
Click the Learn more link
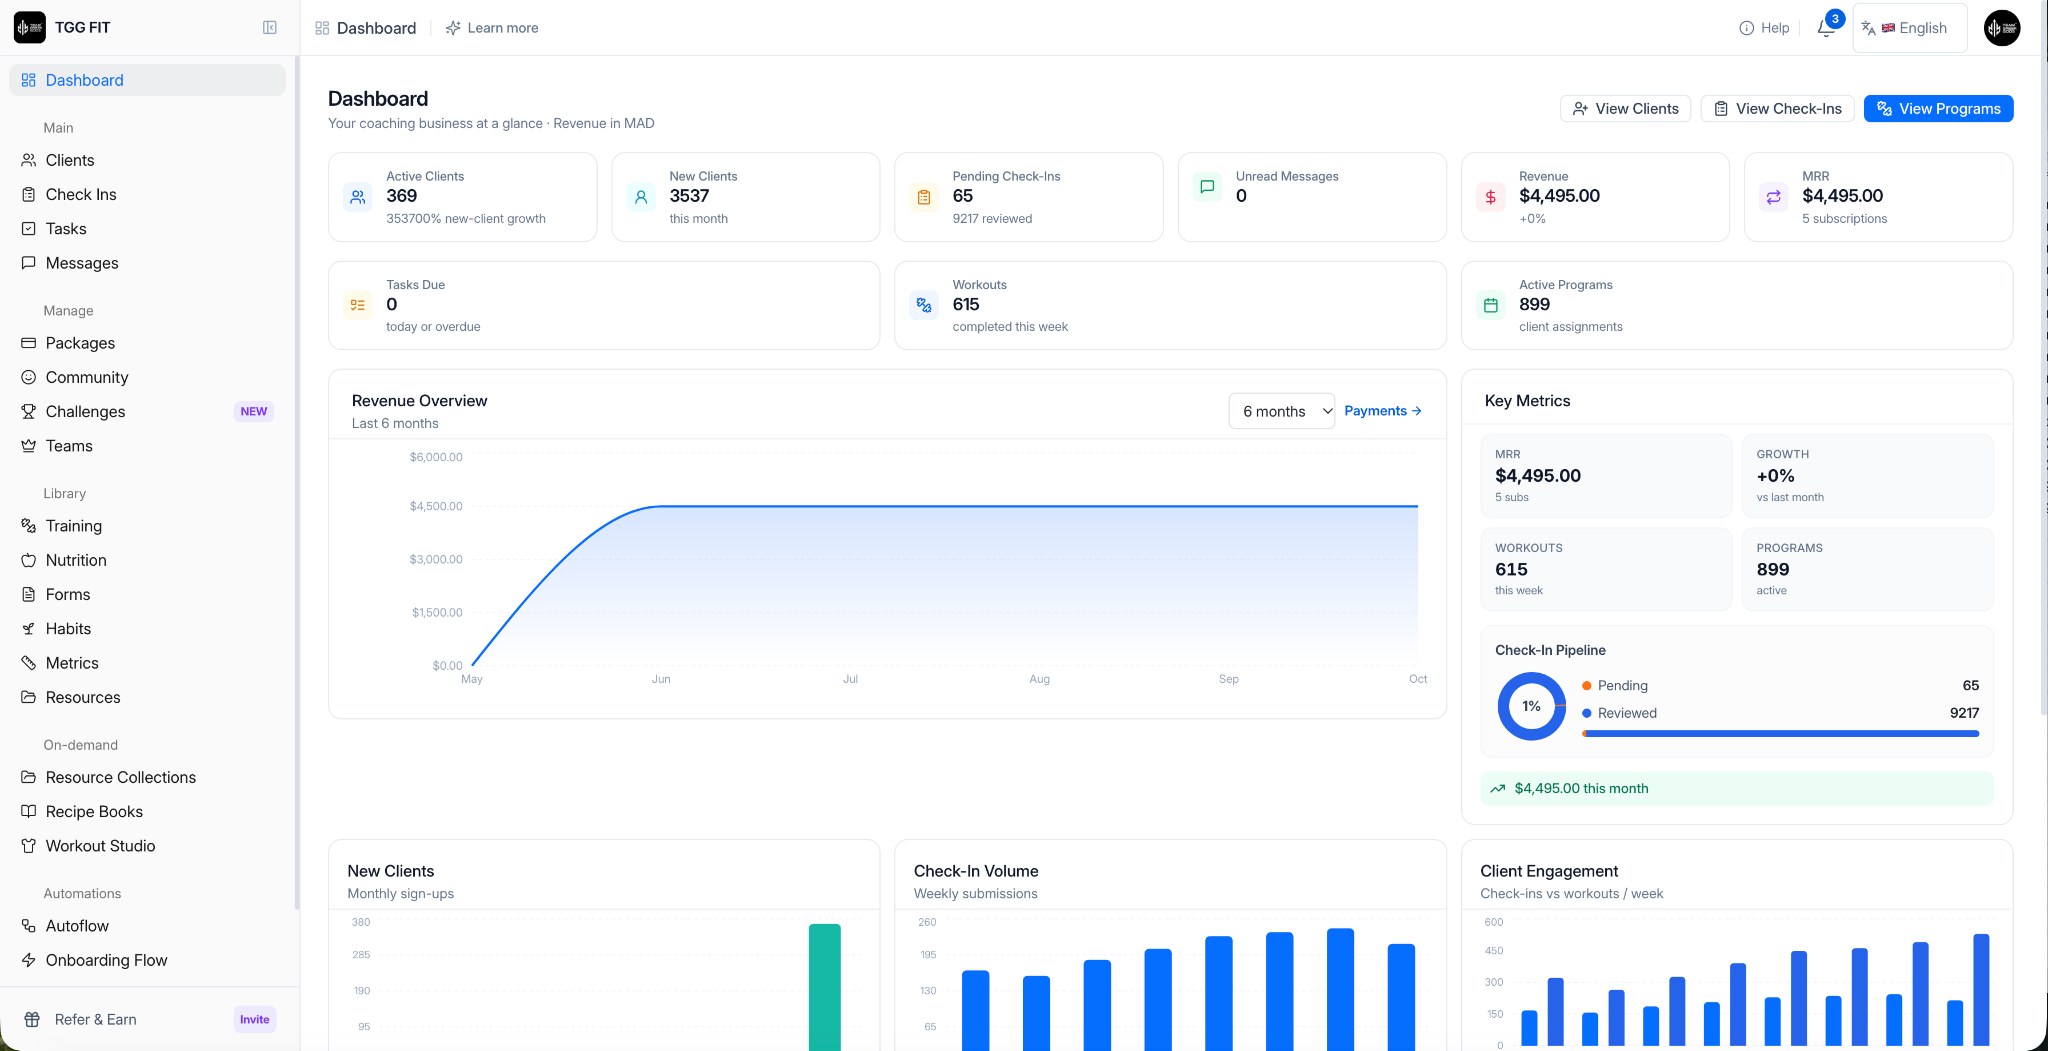(492, 28)
